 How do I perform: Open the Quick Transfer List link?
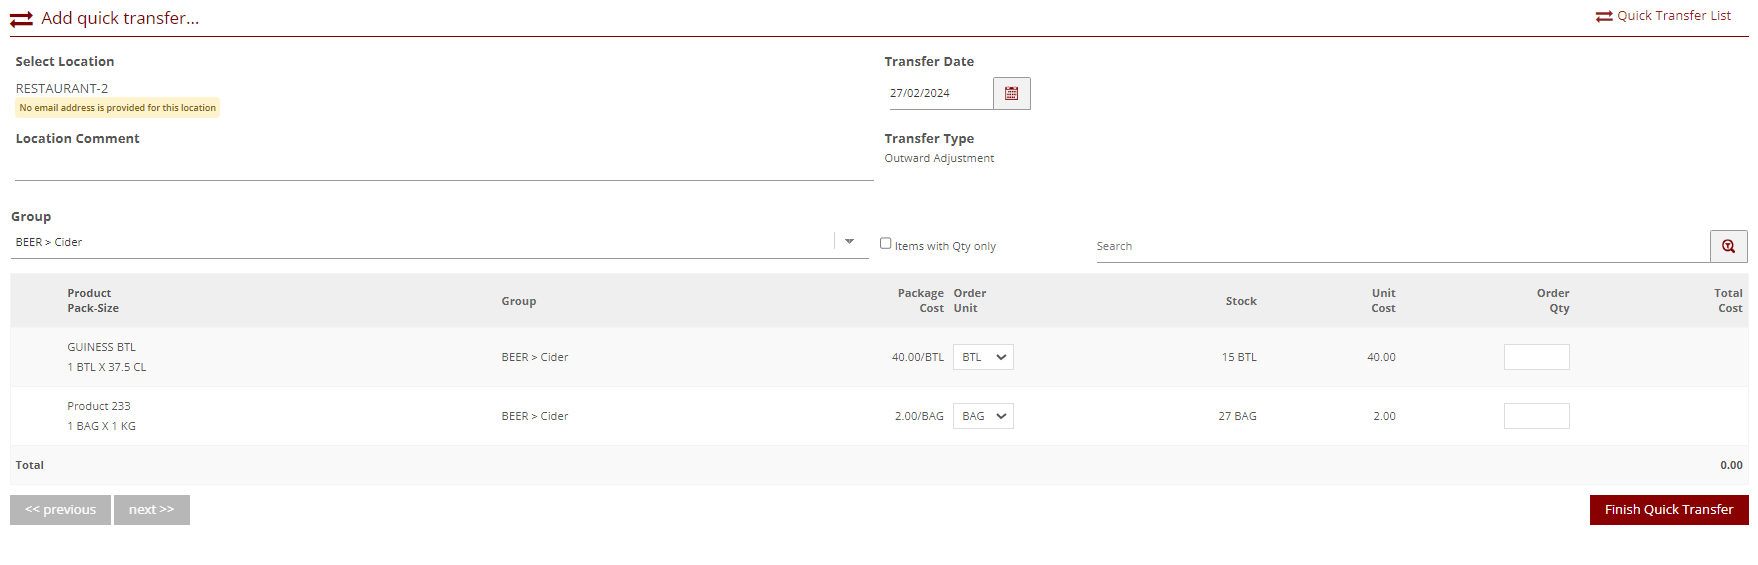tap(1673, 16)
